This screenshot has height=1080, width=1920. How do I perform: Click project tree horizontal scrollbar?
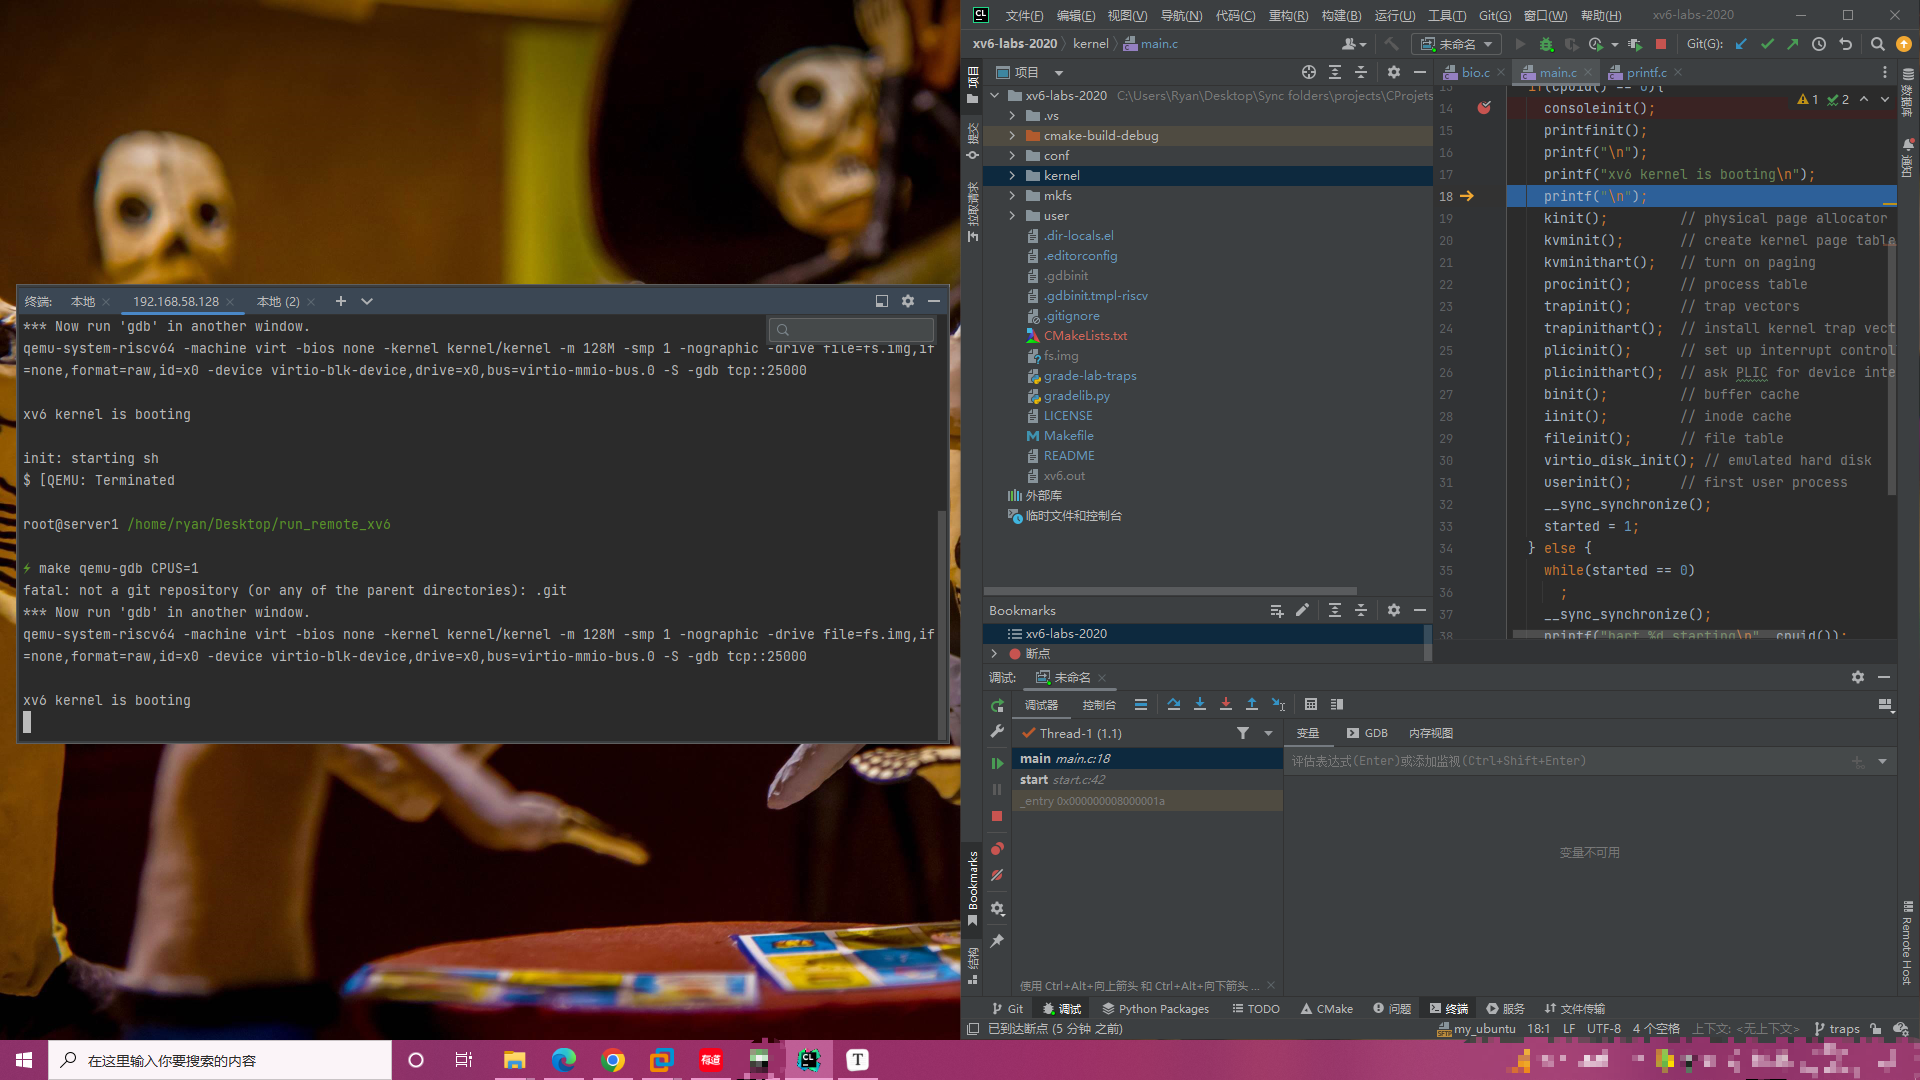click(1170, 591)
